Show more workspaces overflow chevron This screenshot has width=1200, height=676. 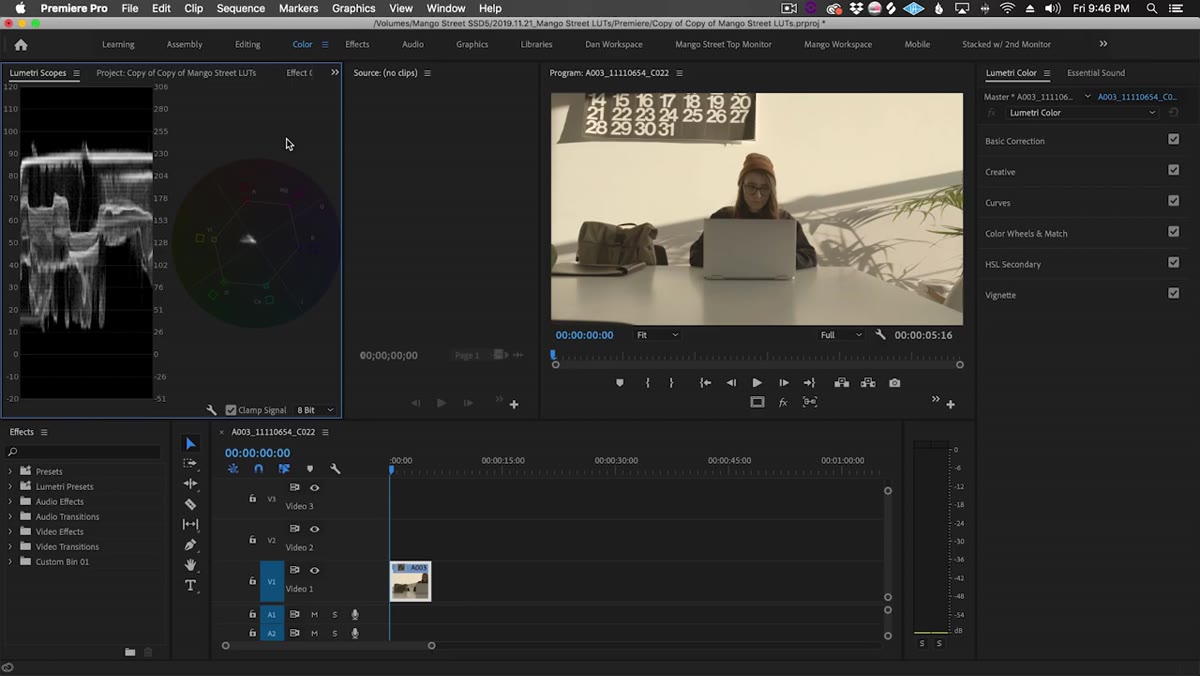tap(1103, 44)
